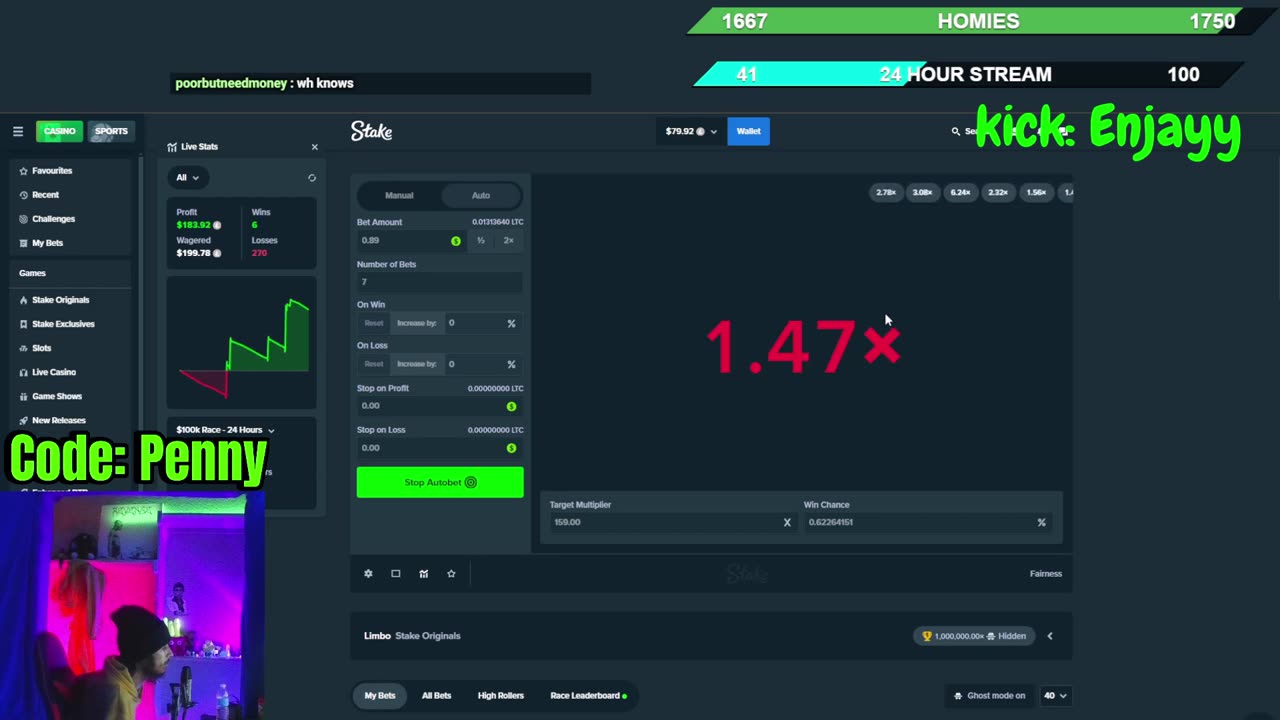Halve the bet amount with ½

pyautogui.click(x=481, y=241)
